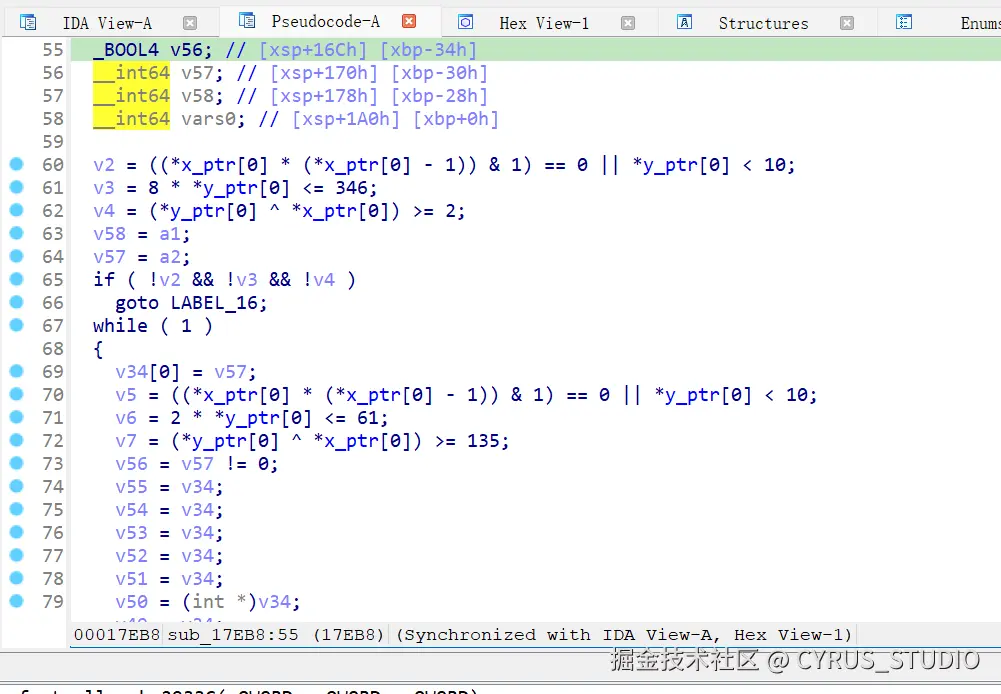This screenshot has width=1001, height=694.
Task: Toggle breakpoint dot on line 70
Action: point(17,394)
